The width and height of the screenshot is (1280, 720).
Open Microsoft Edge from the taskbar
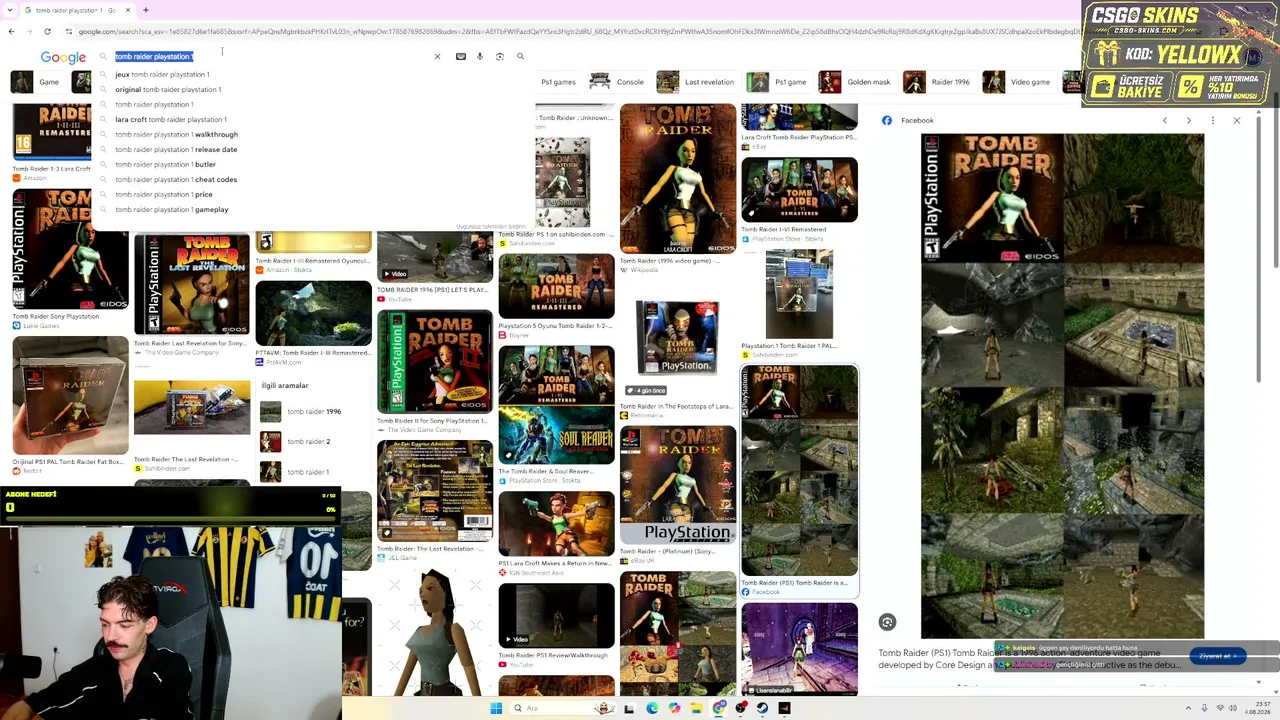[652, 708]
